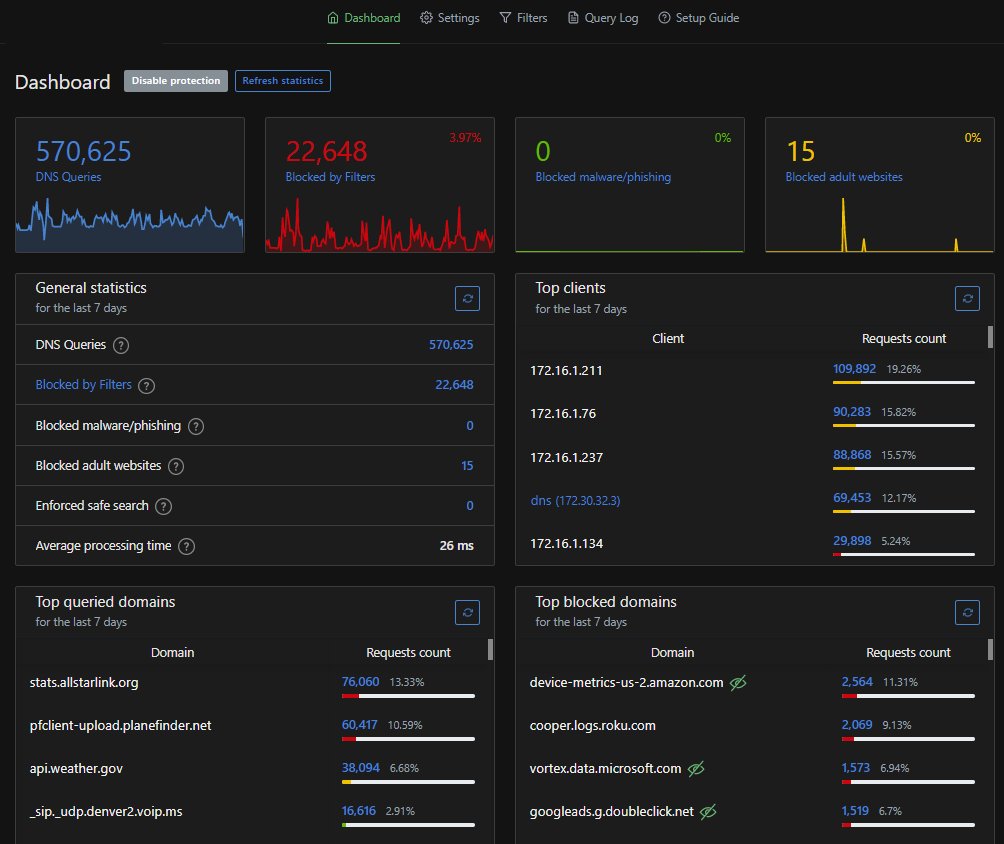Open the Setup Guide tab
Screen dimensions: 1004x844
698,17
